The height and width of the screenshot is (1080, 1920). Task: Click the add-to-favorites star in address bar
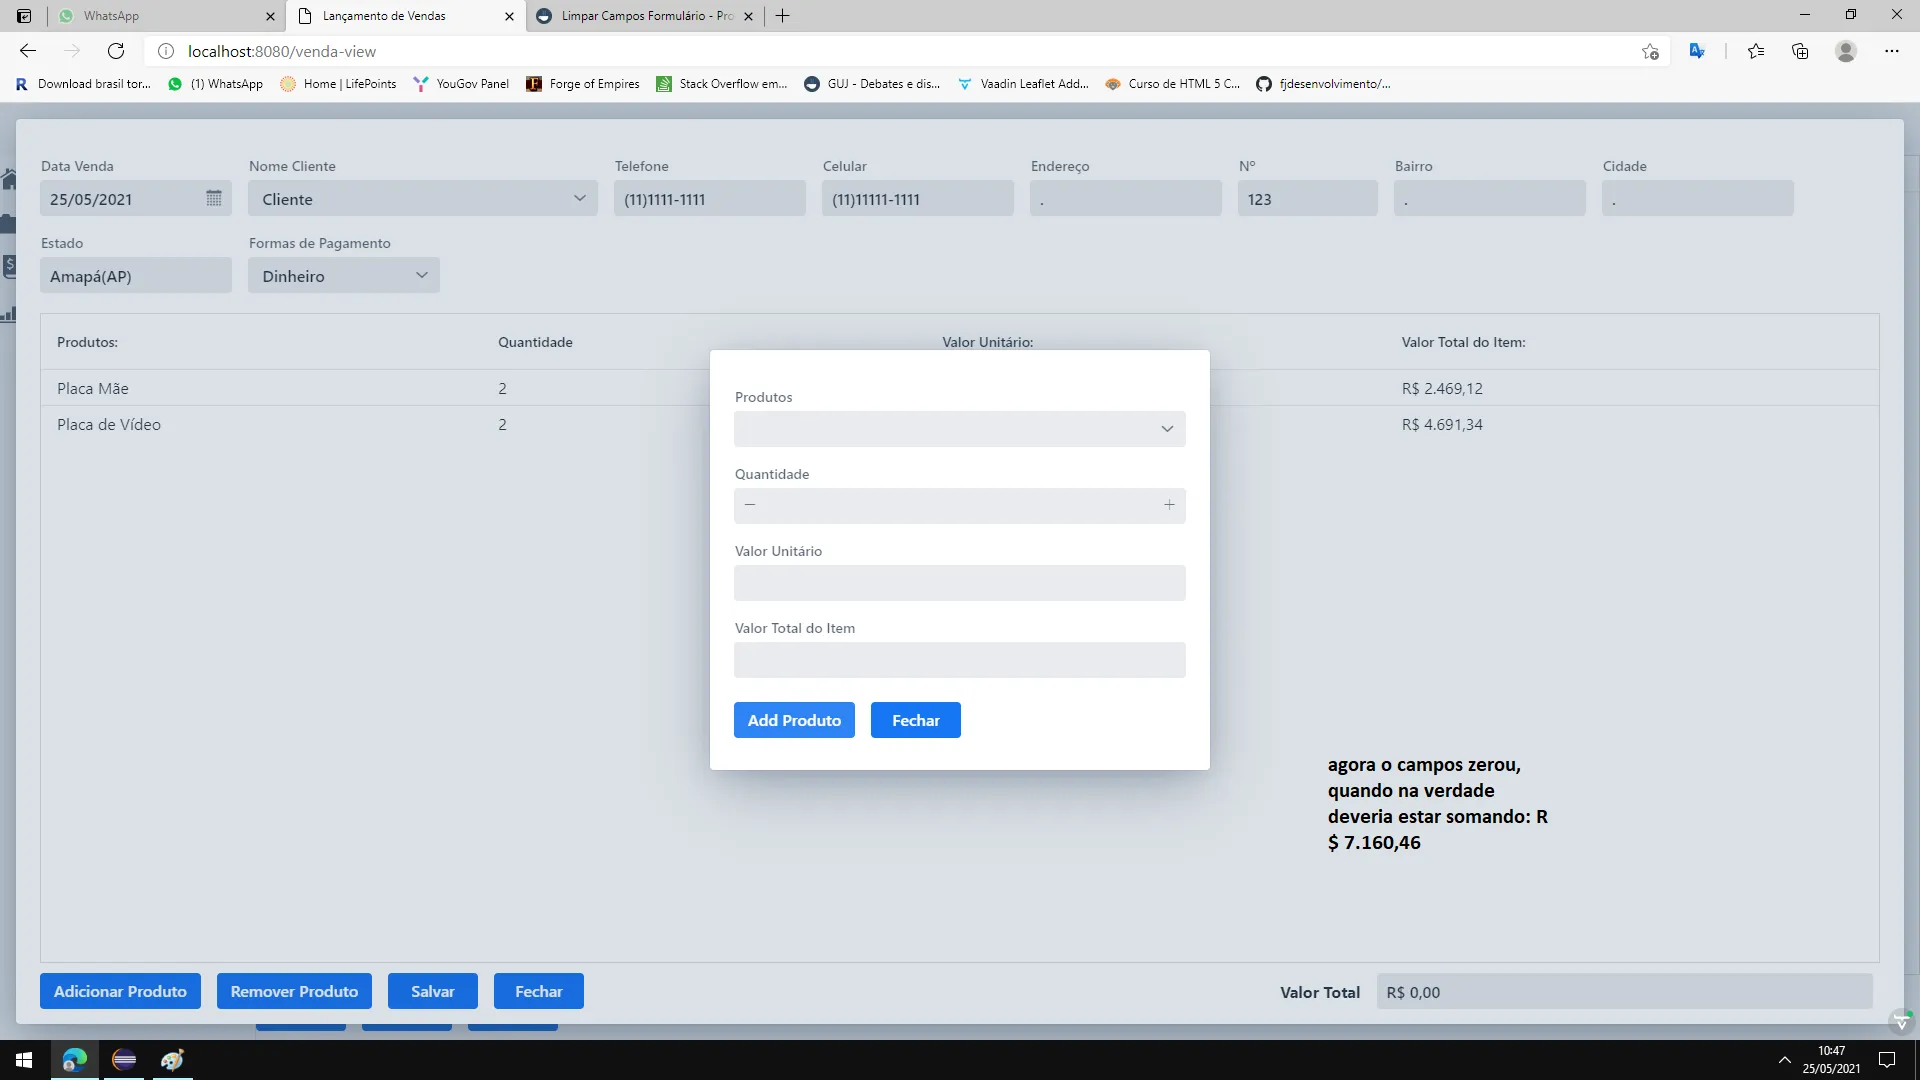(1650, 51)
